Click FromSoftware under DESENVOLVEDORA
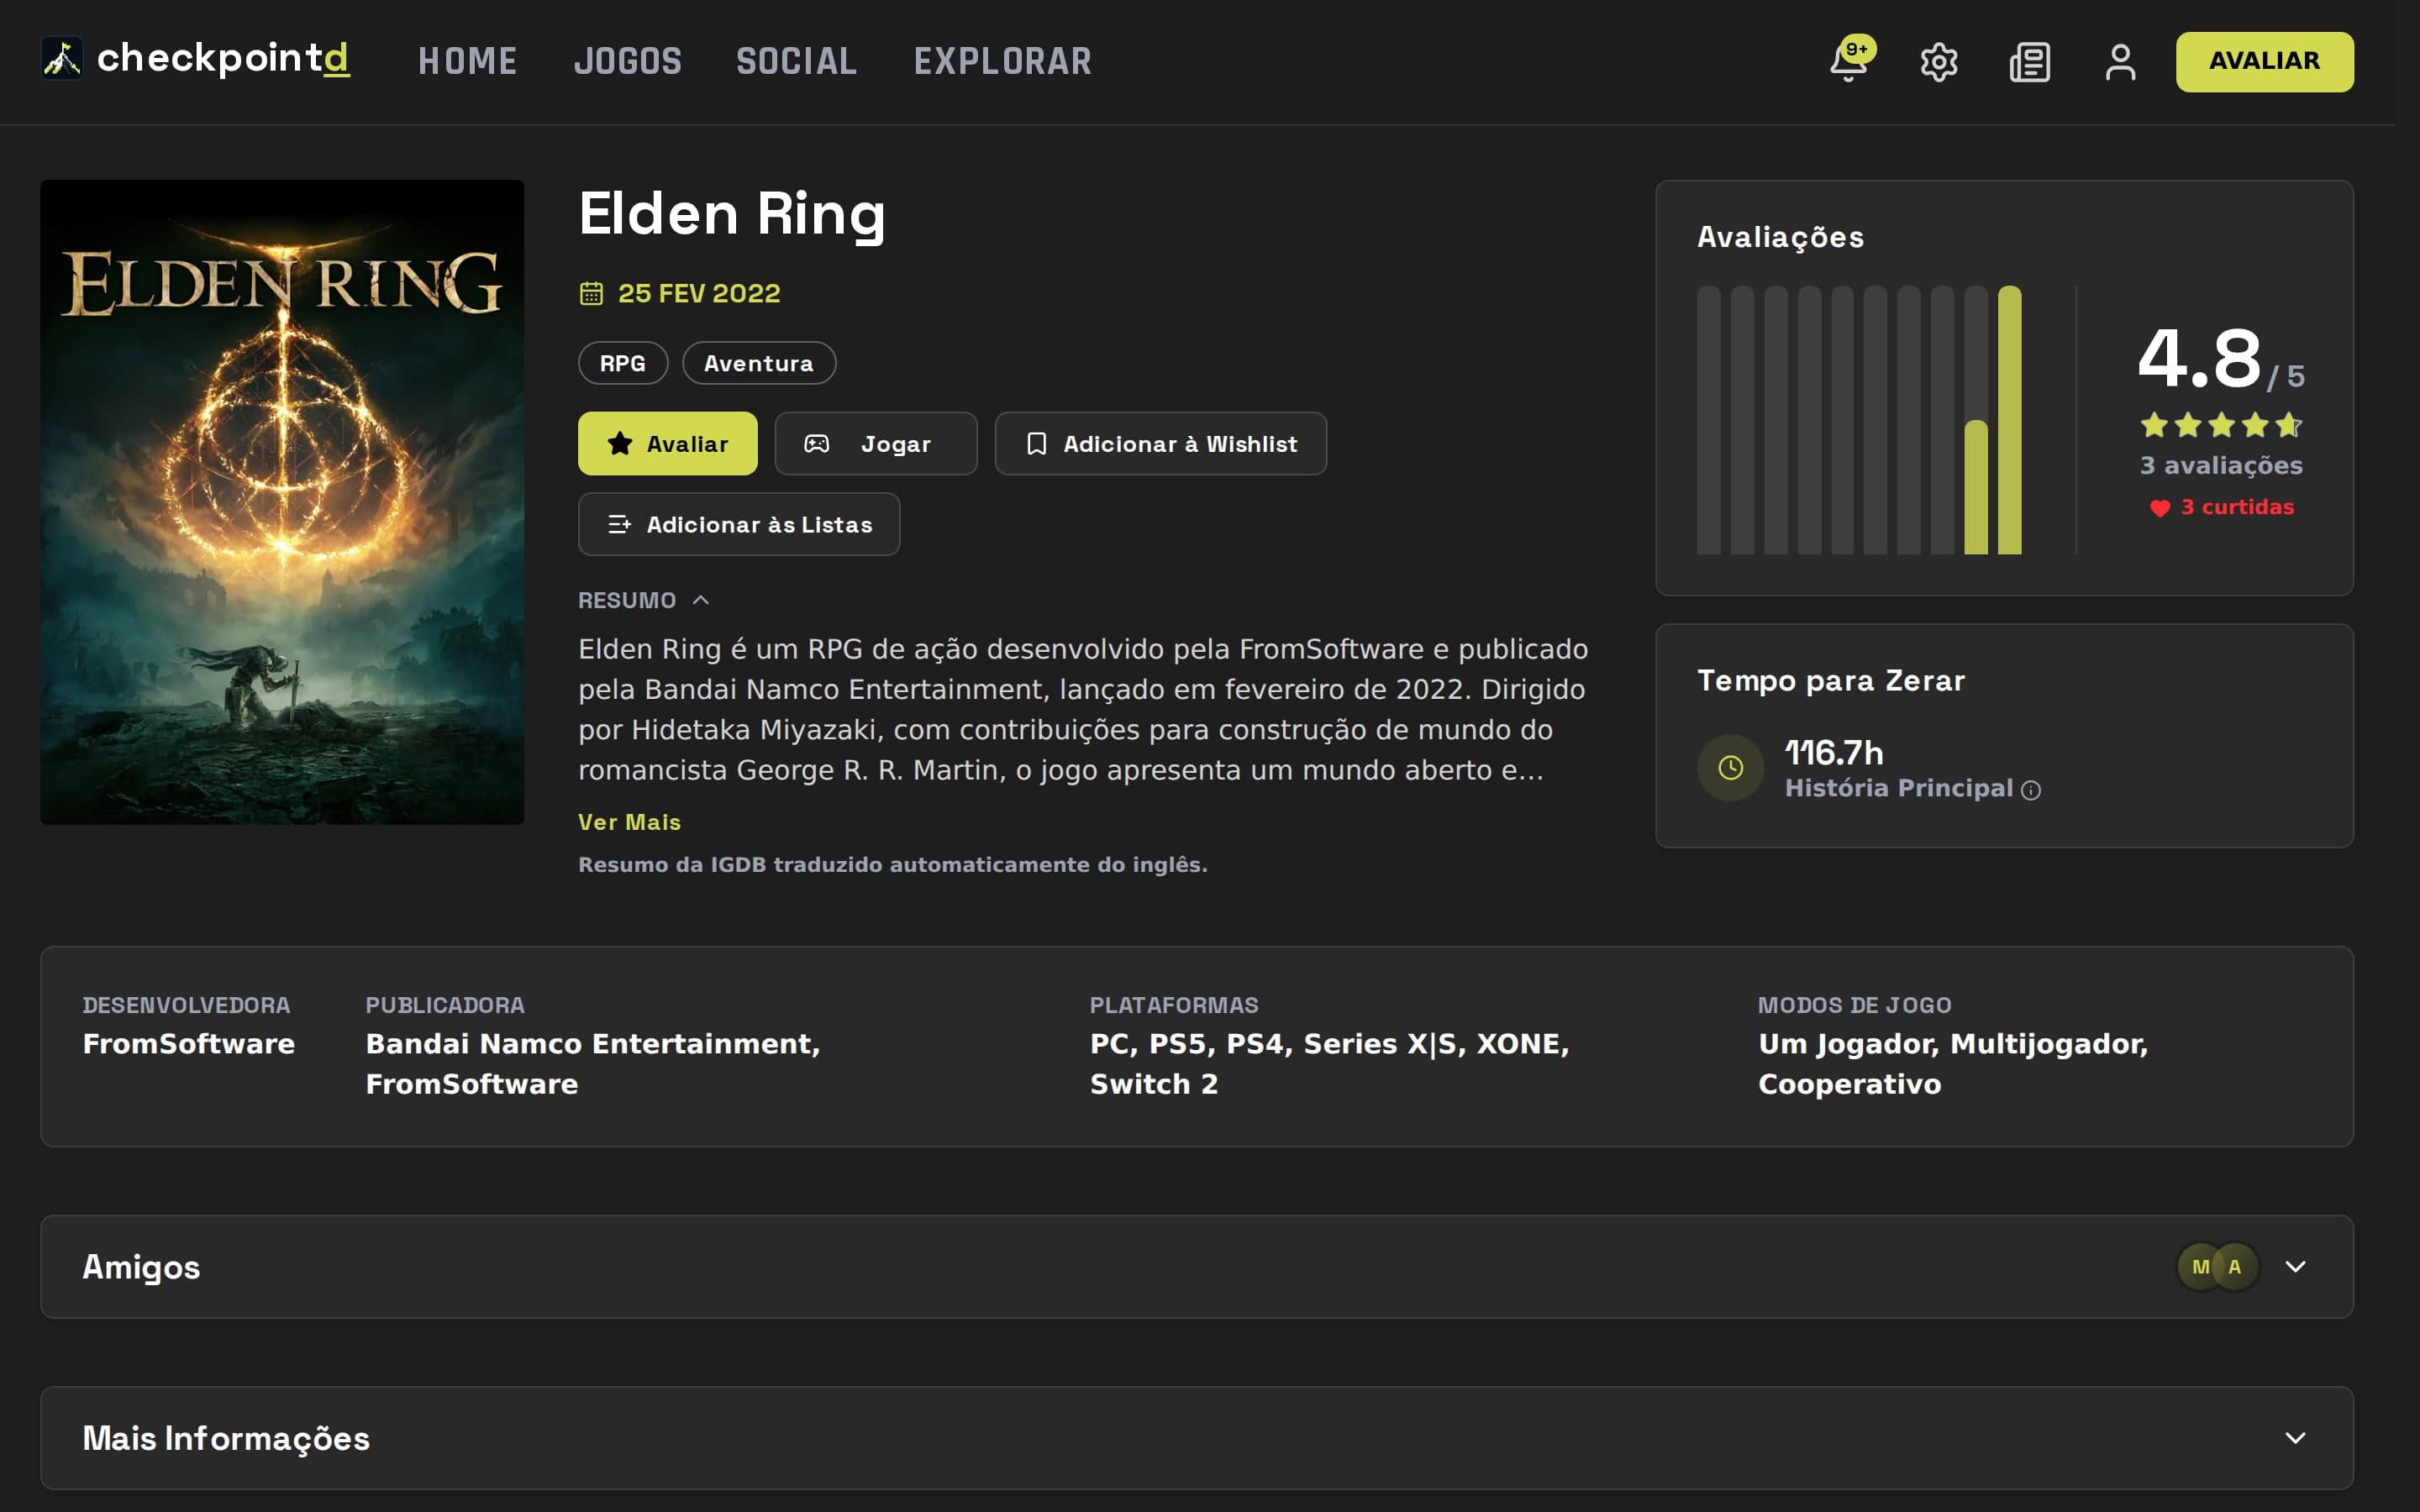 tap(189, 1044)
